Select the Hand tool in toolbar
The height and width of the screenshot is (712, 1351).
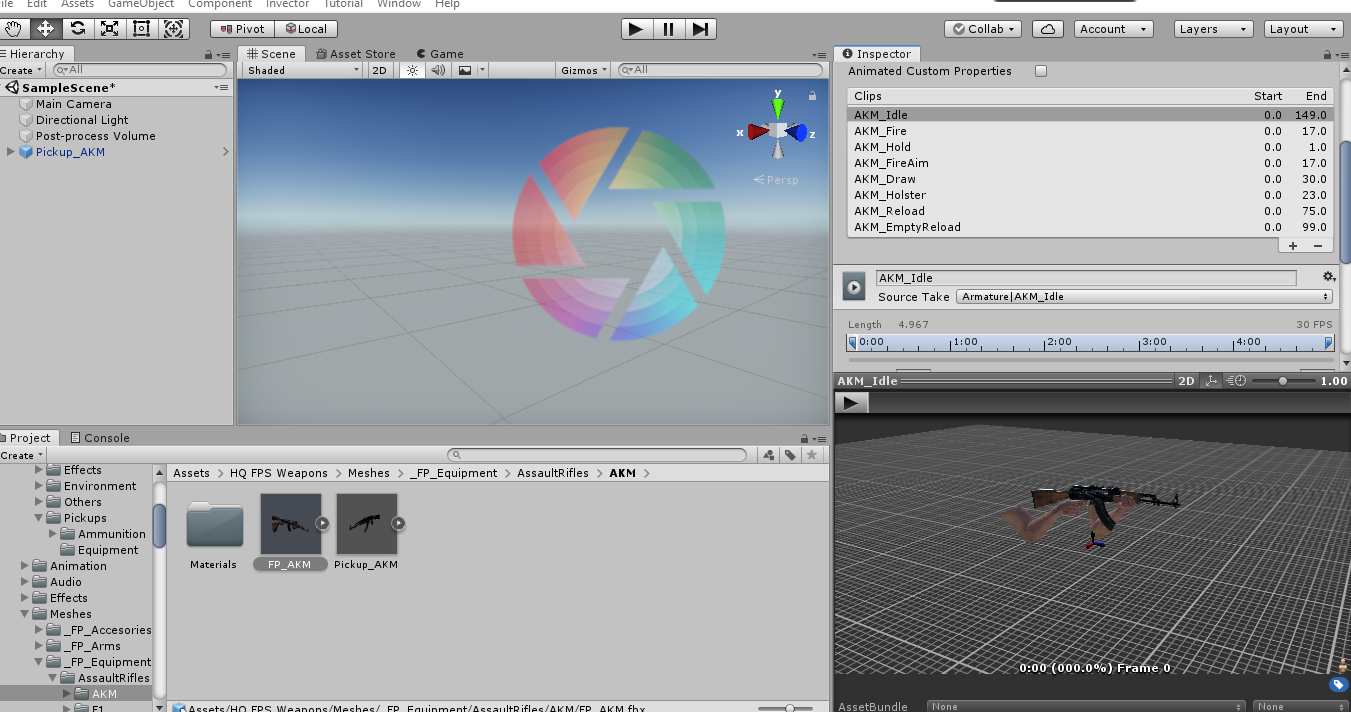(x=14, y=29)
